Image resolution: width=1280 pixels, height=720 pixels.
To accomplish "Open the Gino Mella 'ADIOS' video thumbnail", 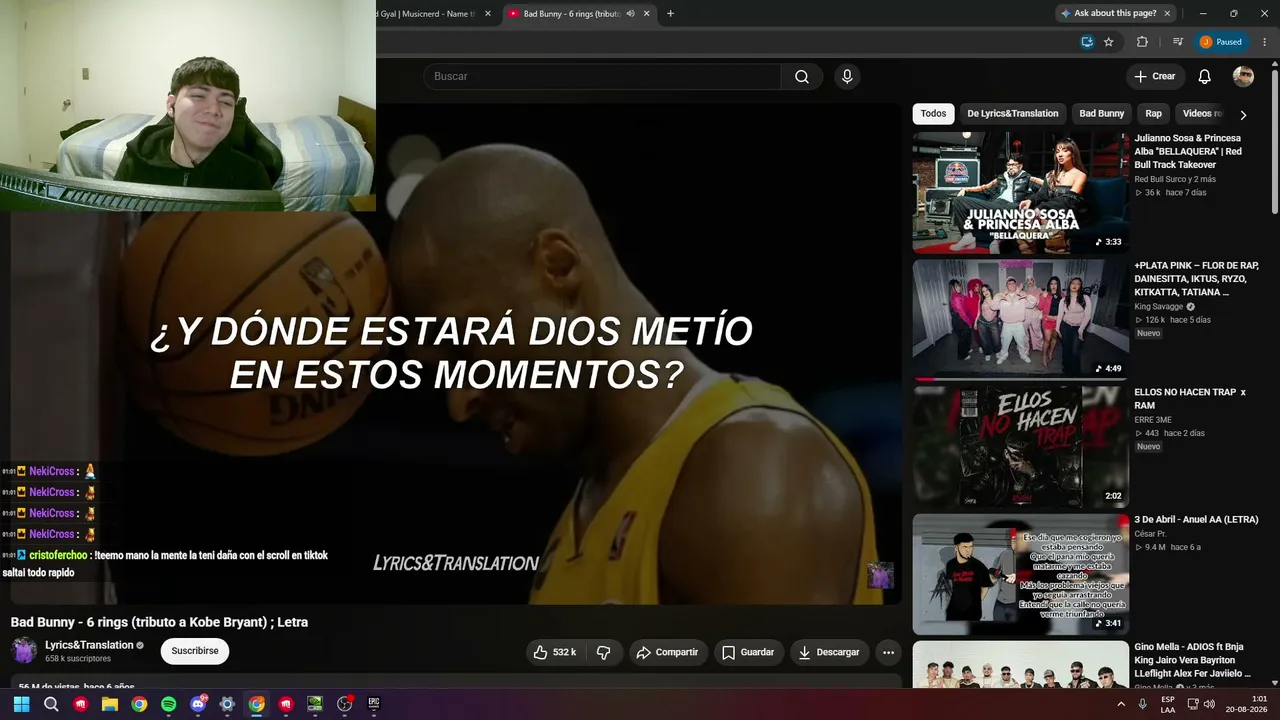I will [x=1020, y=665].
